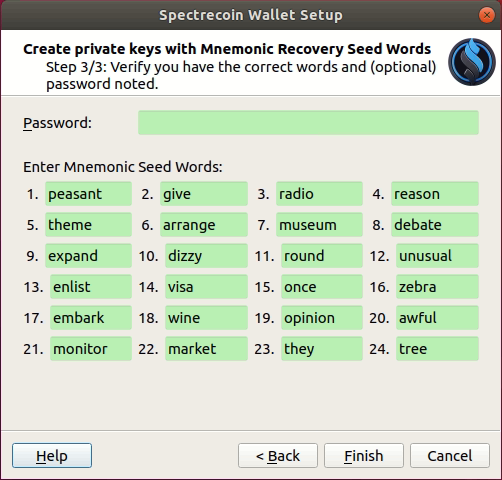Viewport: 502px width, 480px height.
Task: Click the Help button
Action: pyautogui.click(x=52, y=455)
